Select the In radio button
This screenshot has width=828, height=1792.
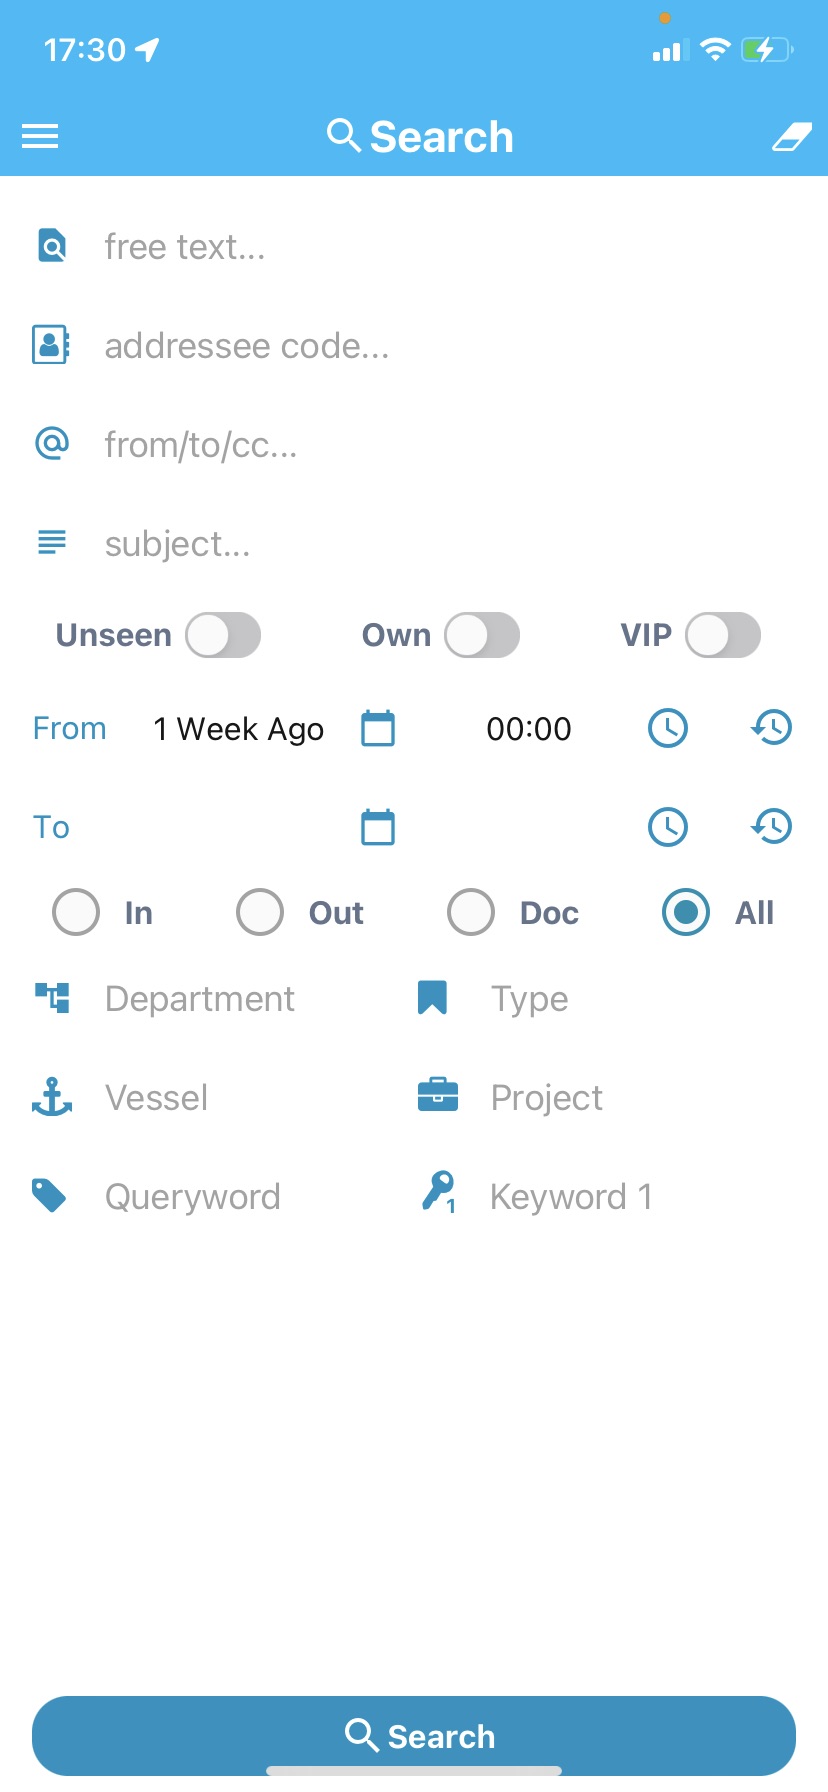[76, 912]
